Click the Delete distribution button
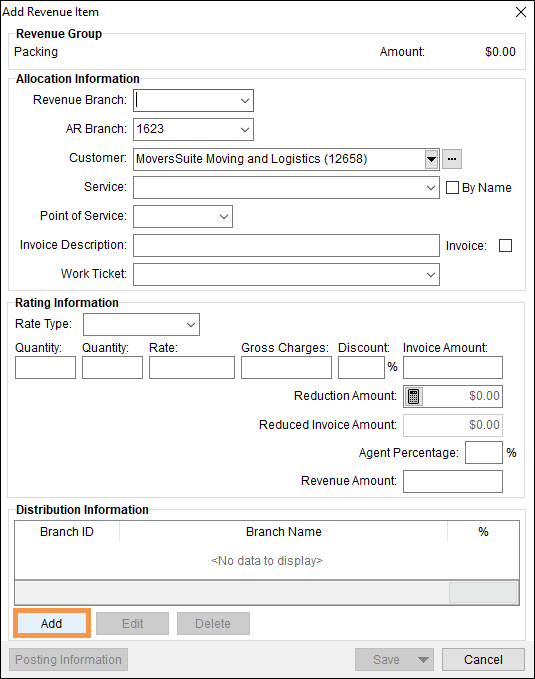This screenshot has height=679, width=535. click(213, 624)
